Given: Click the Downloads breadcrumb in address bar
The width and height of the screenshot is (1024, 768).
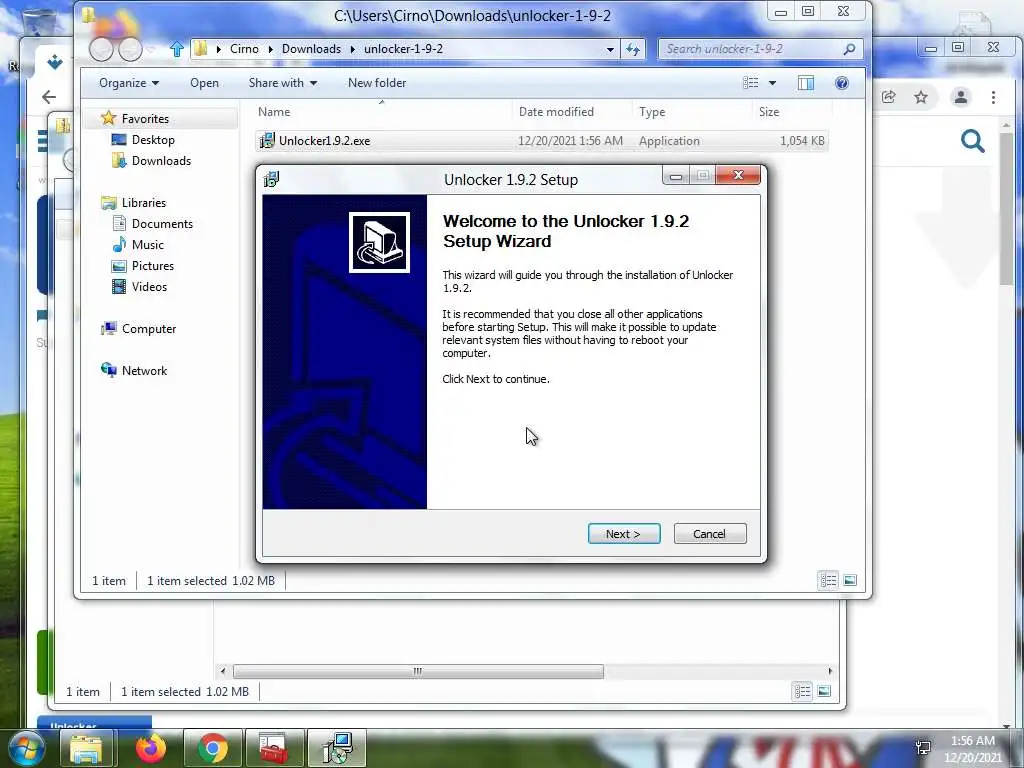Looking at the screenshot, I should coord(312,49).
